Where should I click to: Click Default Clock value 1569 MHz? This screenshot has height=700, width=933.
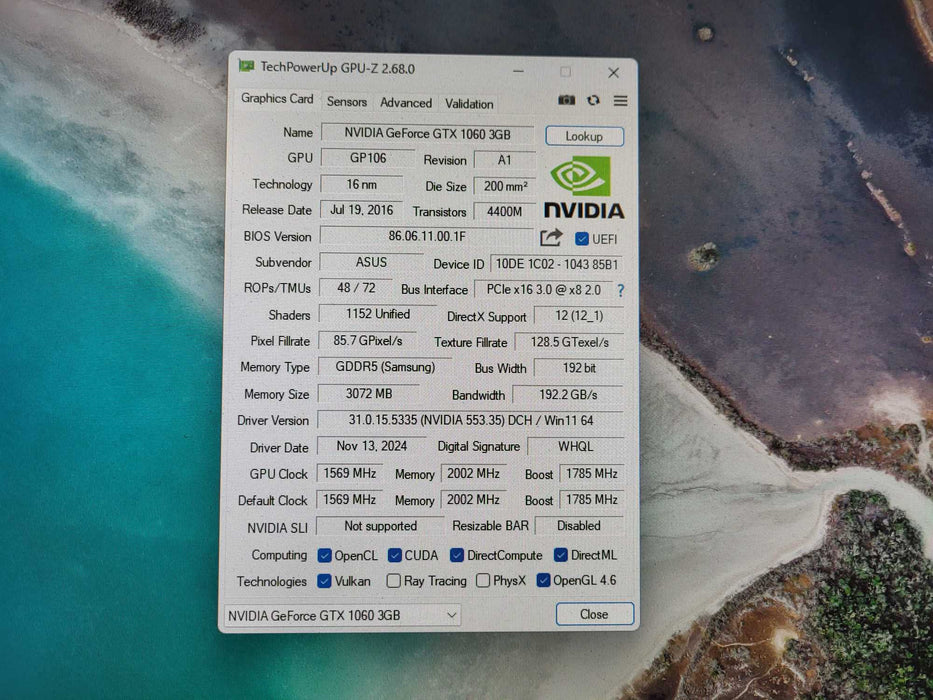(x=349, y=499)
